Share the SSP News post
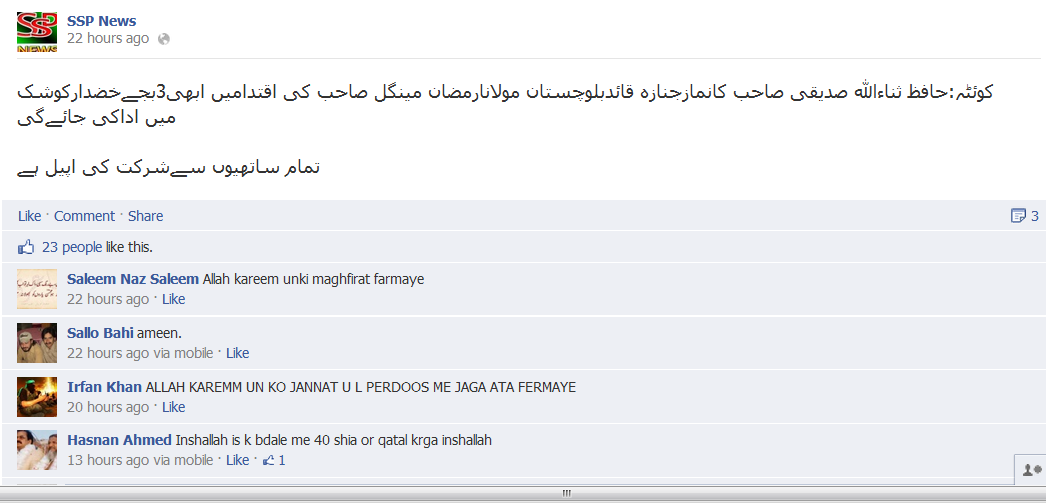Screen dimensions: 1046x503 coord(145,216)
